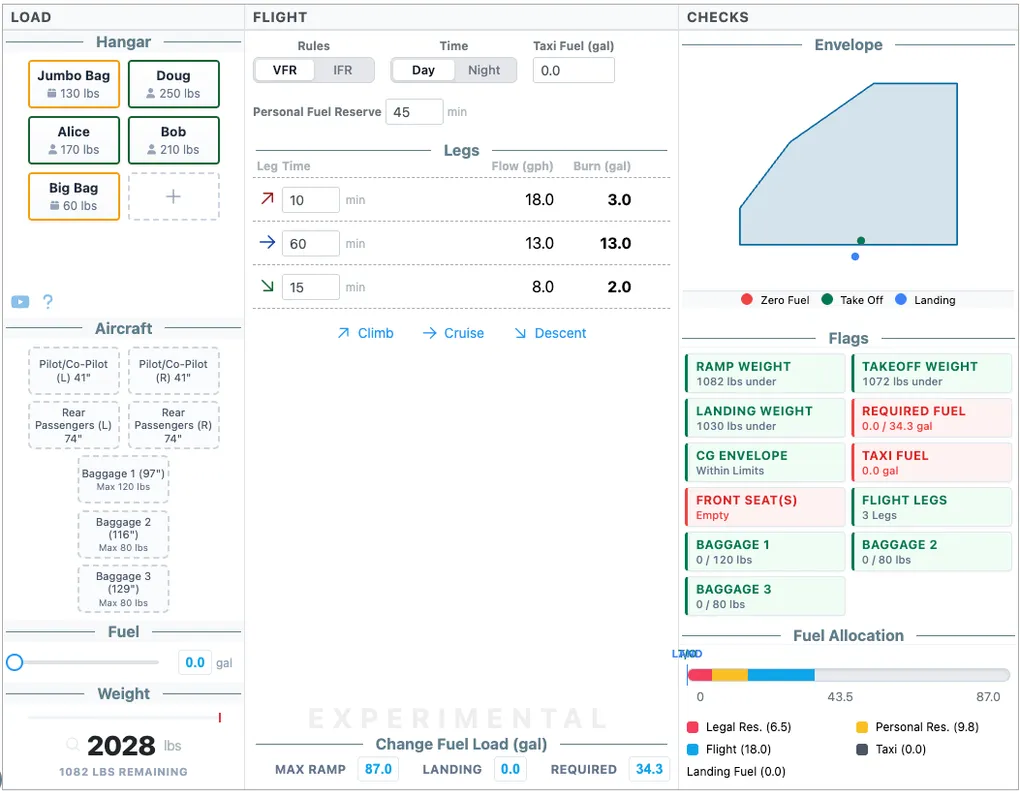Click the question mark help icon
Image resolution: width=1020 pixels, height=791 pixels.
(47, 302)
